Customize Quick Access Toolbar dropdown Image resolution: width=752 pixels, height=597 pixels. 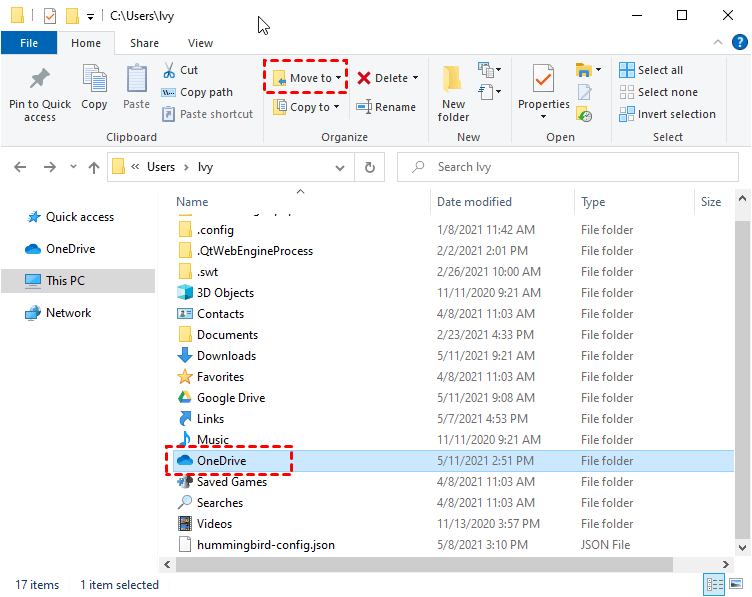90,17
